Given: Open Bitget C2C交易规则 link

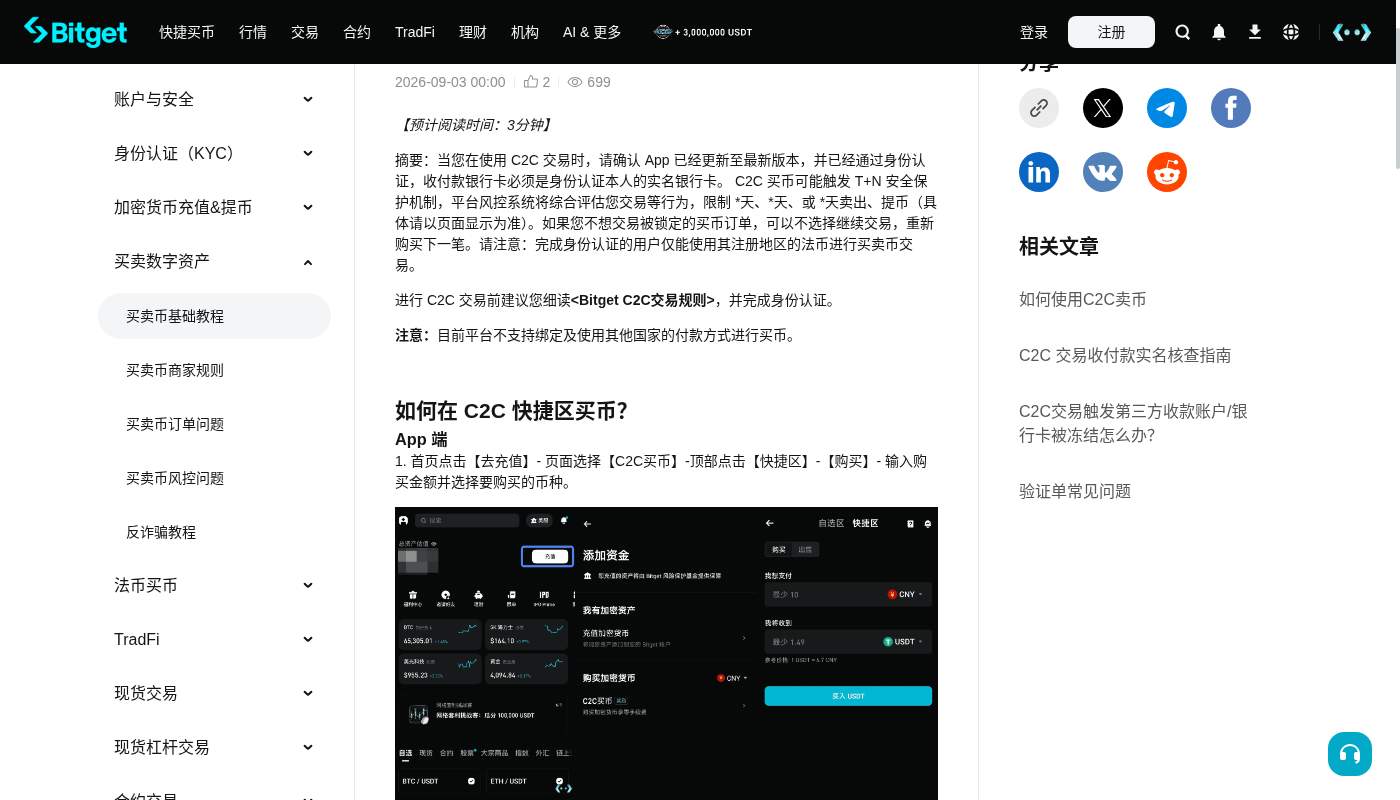Looking at the screenshot, I should 643,300.
